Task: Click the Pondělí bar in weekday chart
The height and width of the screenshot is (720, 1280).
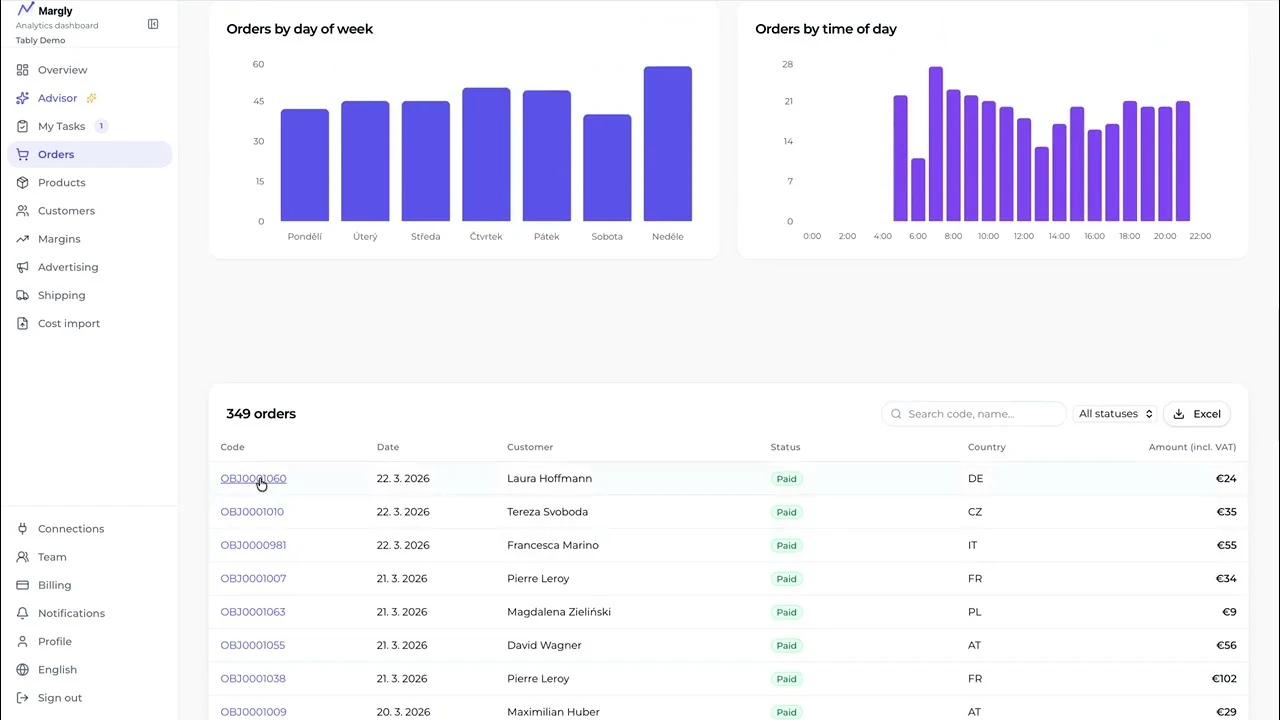Action: 305,165
